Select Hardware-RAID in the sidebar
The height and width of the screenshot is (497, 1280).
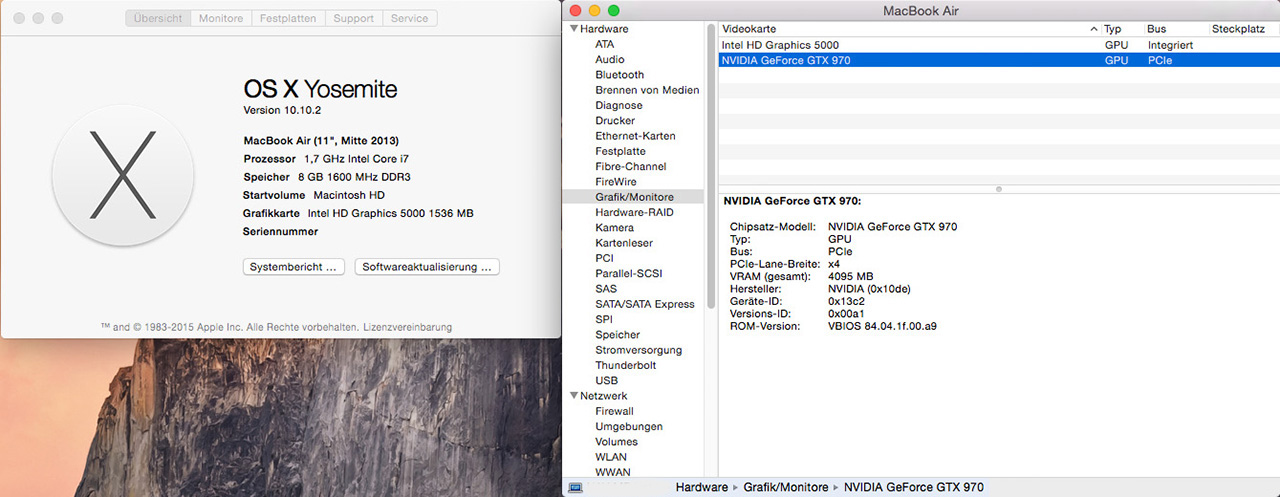(x=634, y=212)
